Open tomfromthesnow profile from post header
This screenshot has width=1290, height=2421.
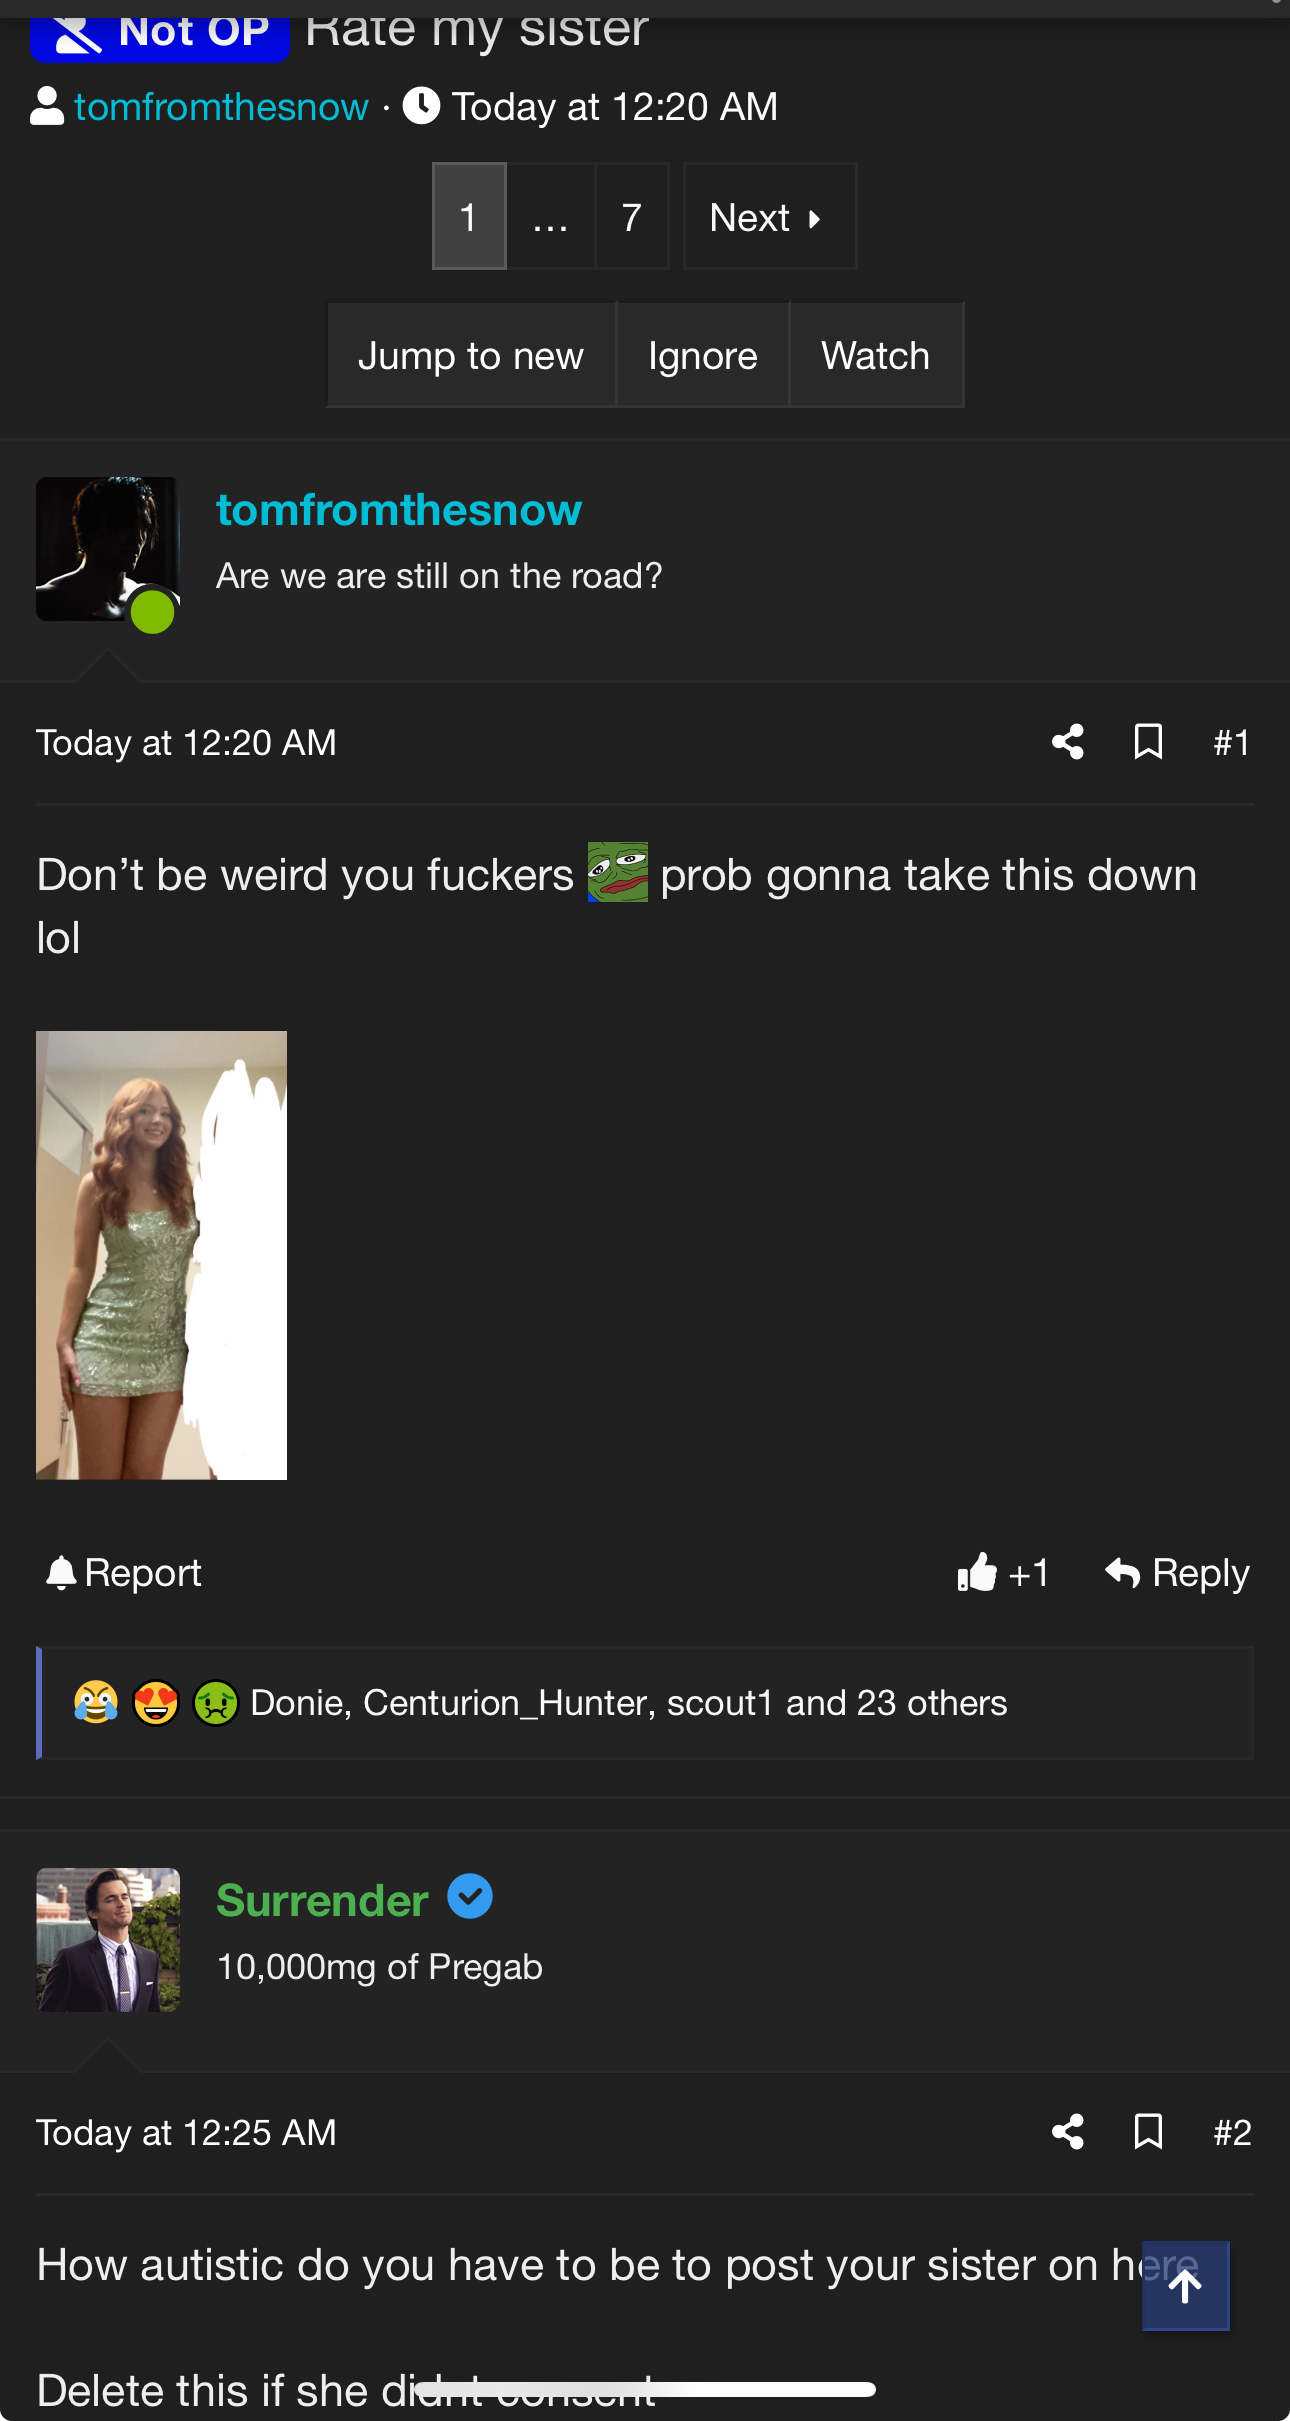[399, 510]
